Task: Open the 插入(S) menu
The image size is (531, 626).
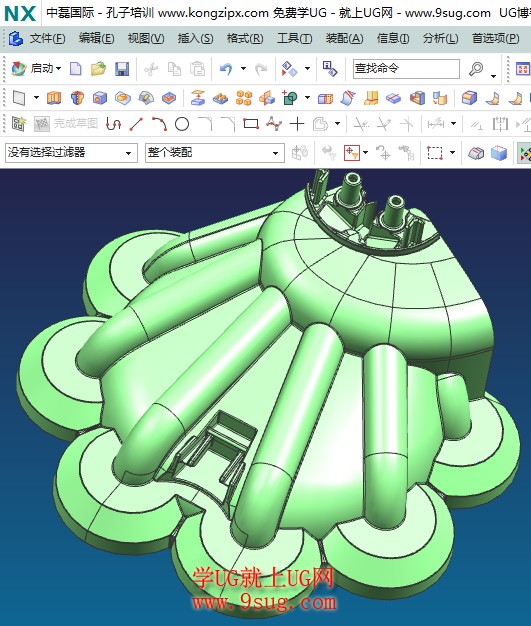Action: click(x=195, y=38)
